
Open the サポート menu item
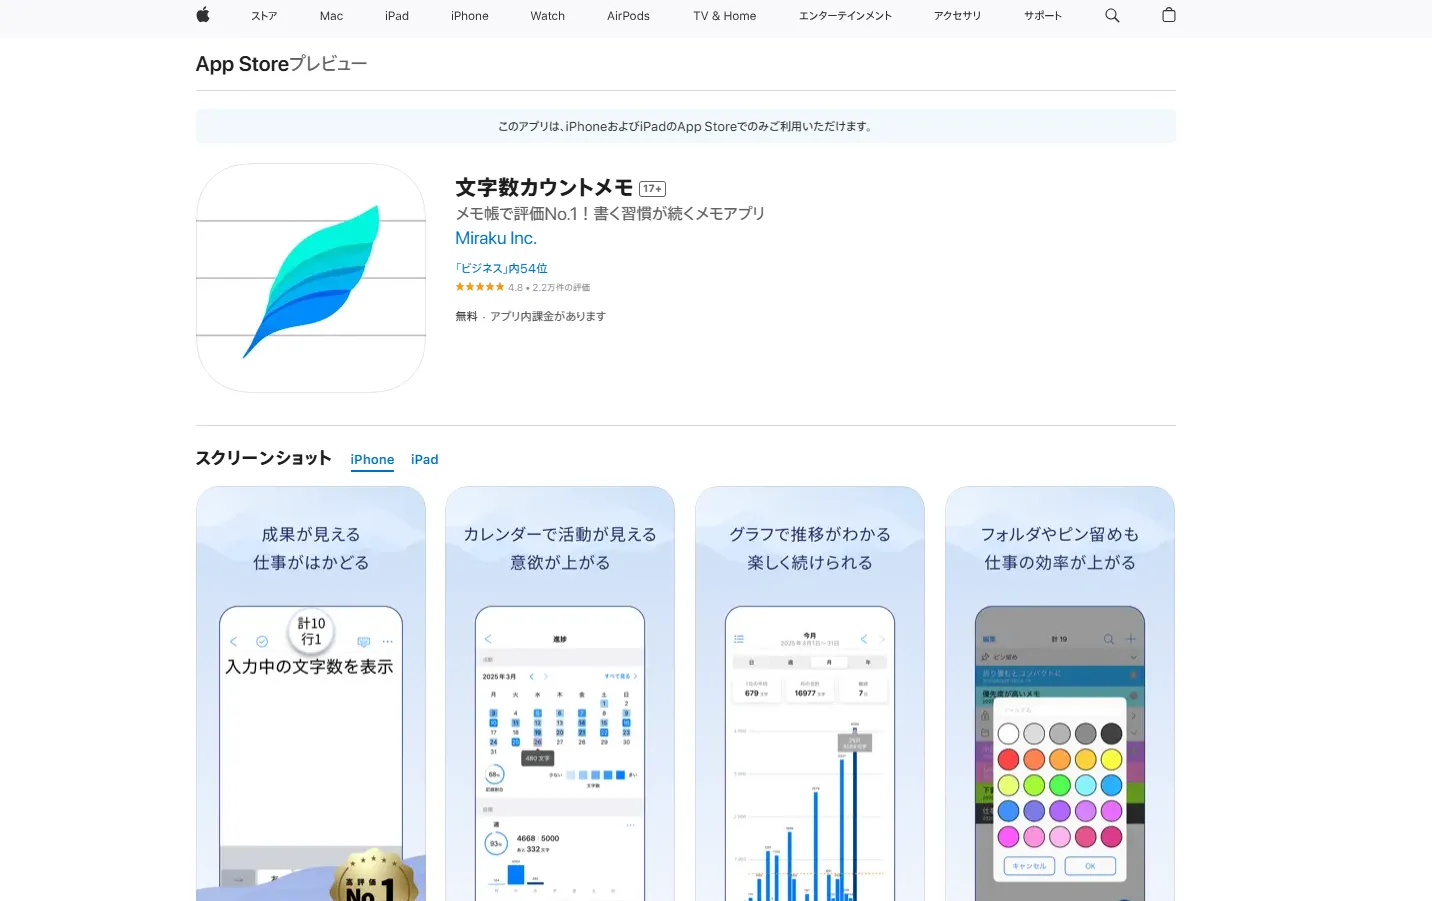tap(1043, 16)
